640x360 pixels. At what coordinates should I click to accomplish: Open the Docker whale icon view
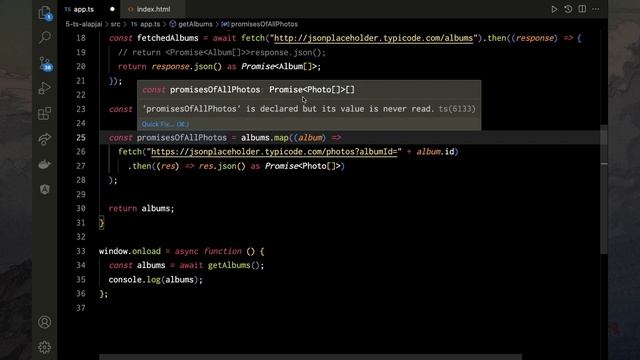(x=45, y=164)
